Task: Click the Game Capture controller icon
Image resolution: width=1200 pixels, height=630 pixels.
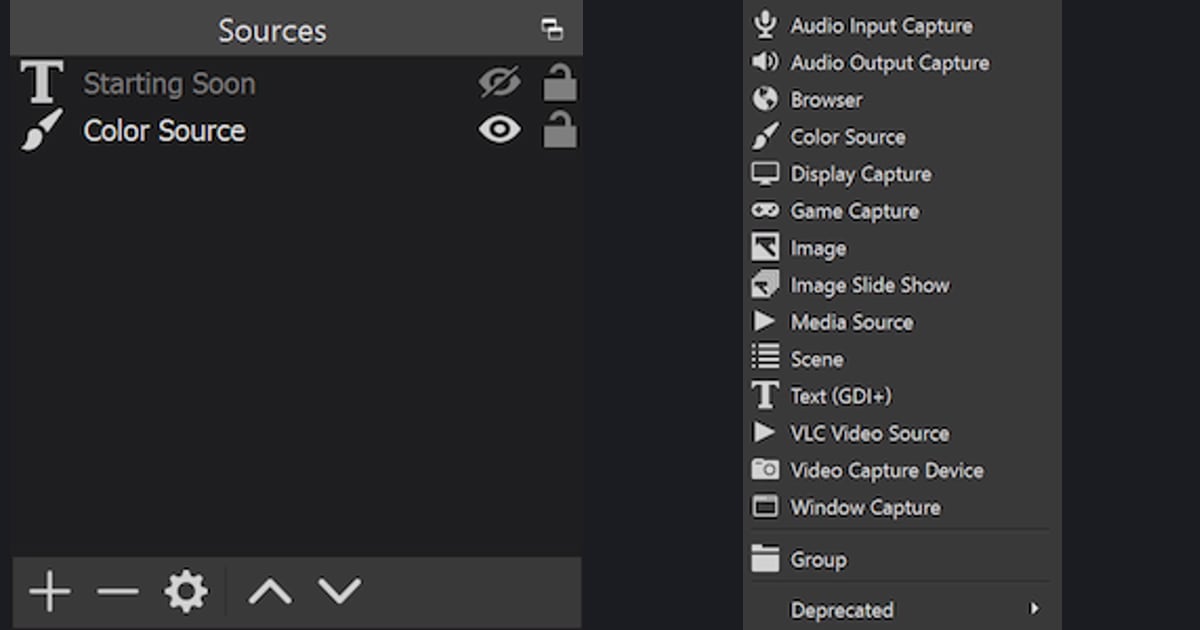Action: [765, 210]
